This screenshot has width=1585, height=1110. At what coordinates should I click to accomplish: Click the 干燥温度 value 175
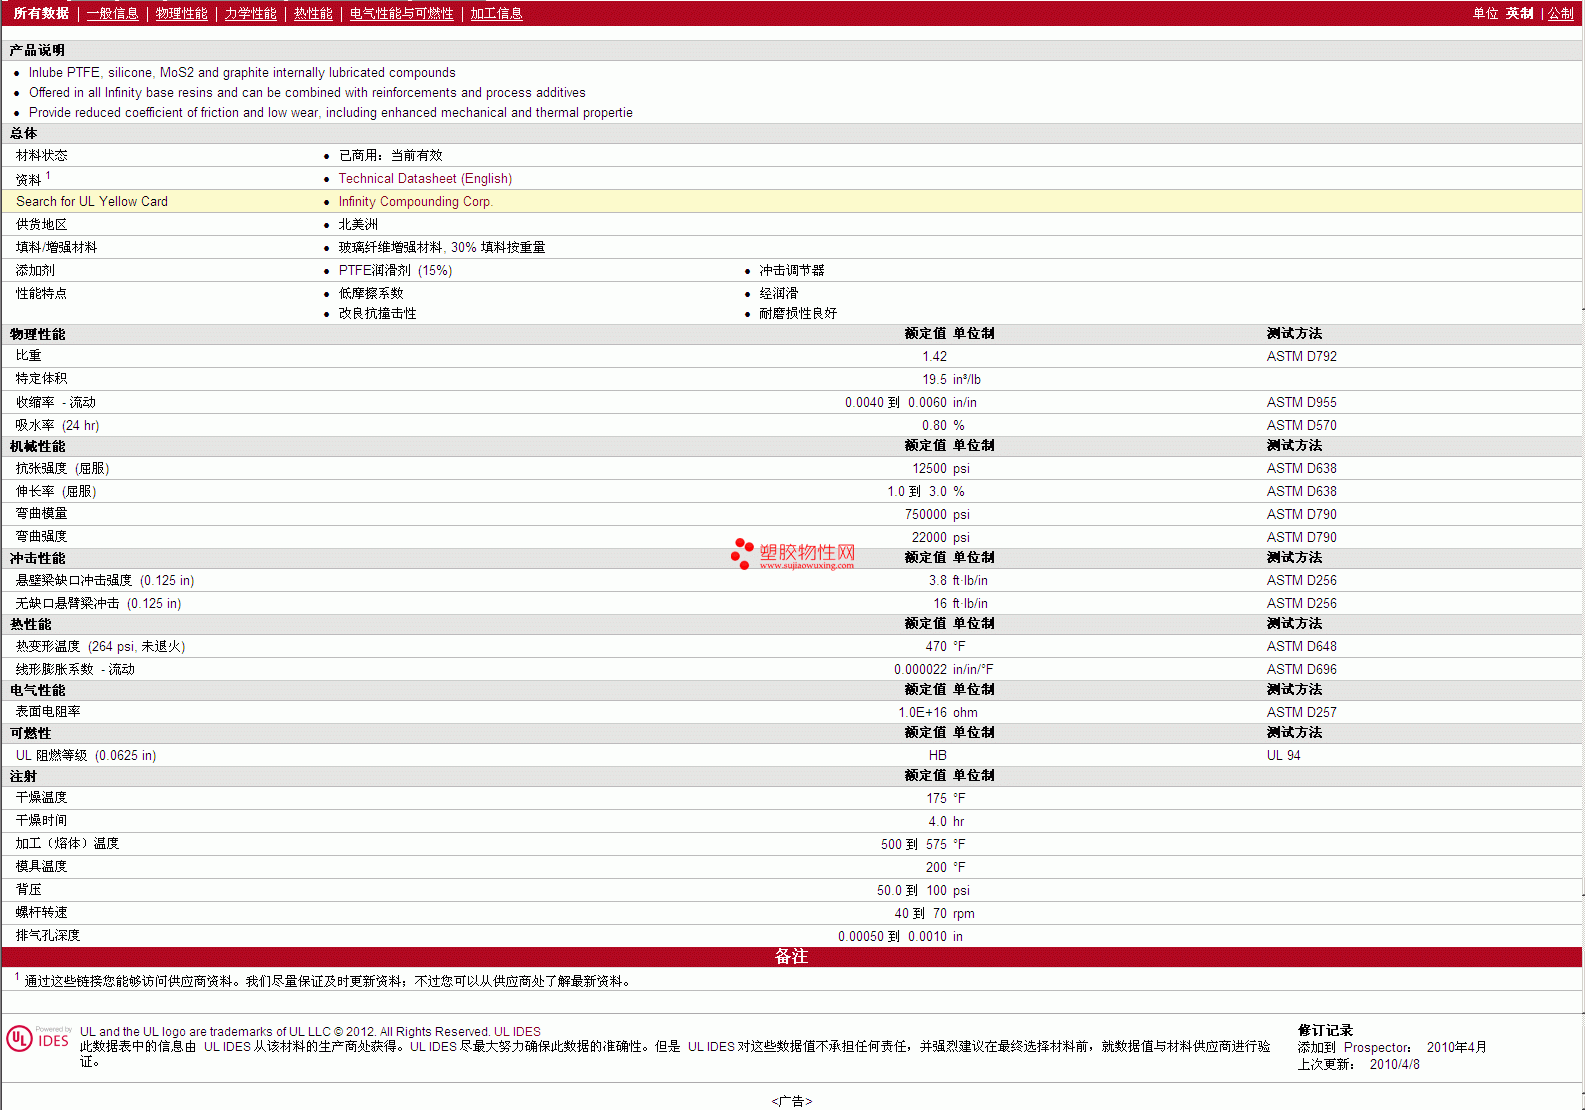click(x=936, y=799)
